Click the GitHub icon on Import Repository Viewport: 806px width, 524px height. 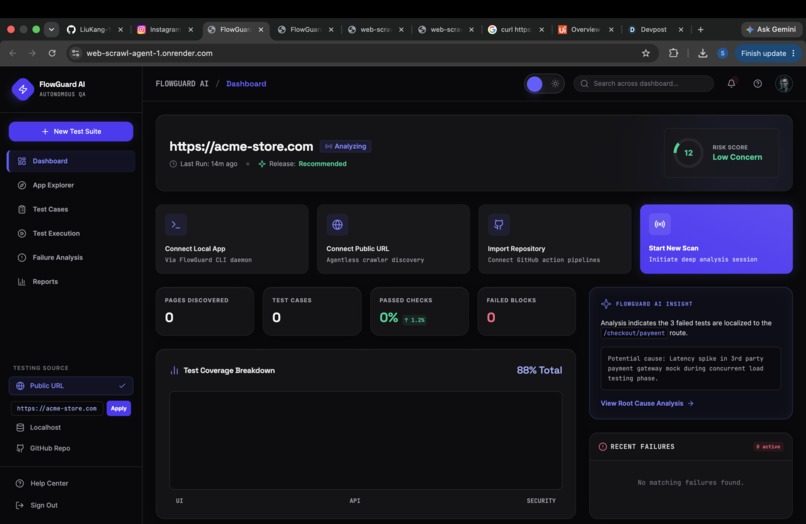point(499,225)
